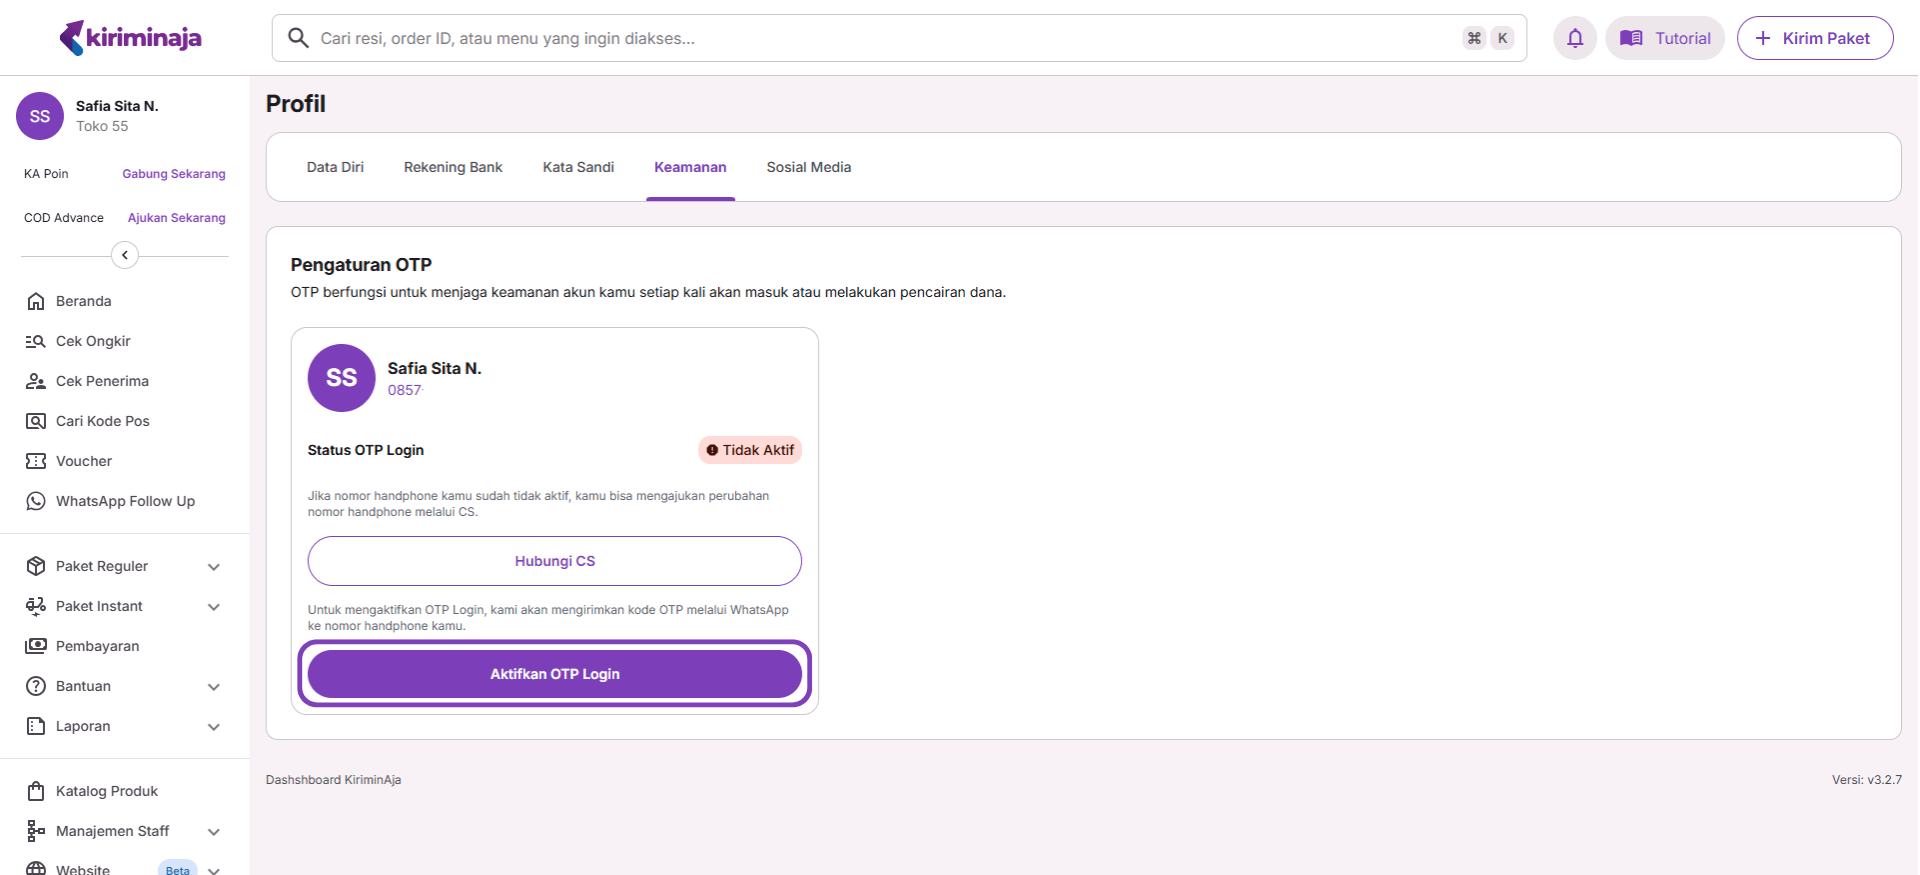This screenshot has width=1920, height=875.
Task: Expand the Paket Instant chevron
Action: point(213,607)
